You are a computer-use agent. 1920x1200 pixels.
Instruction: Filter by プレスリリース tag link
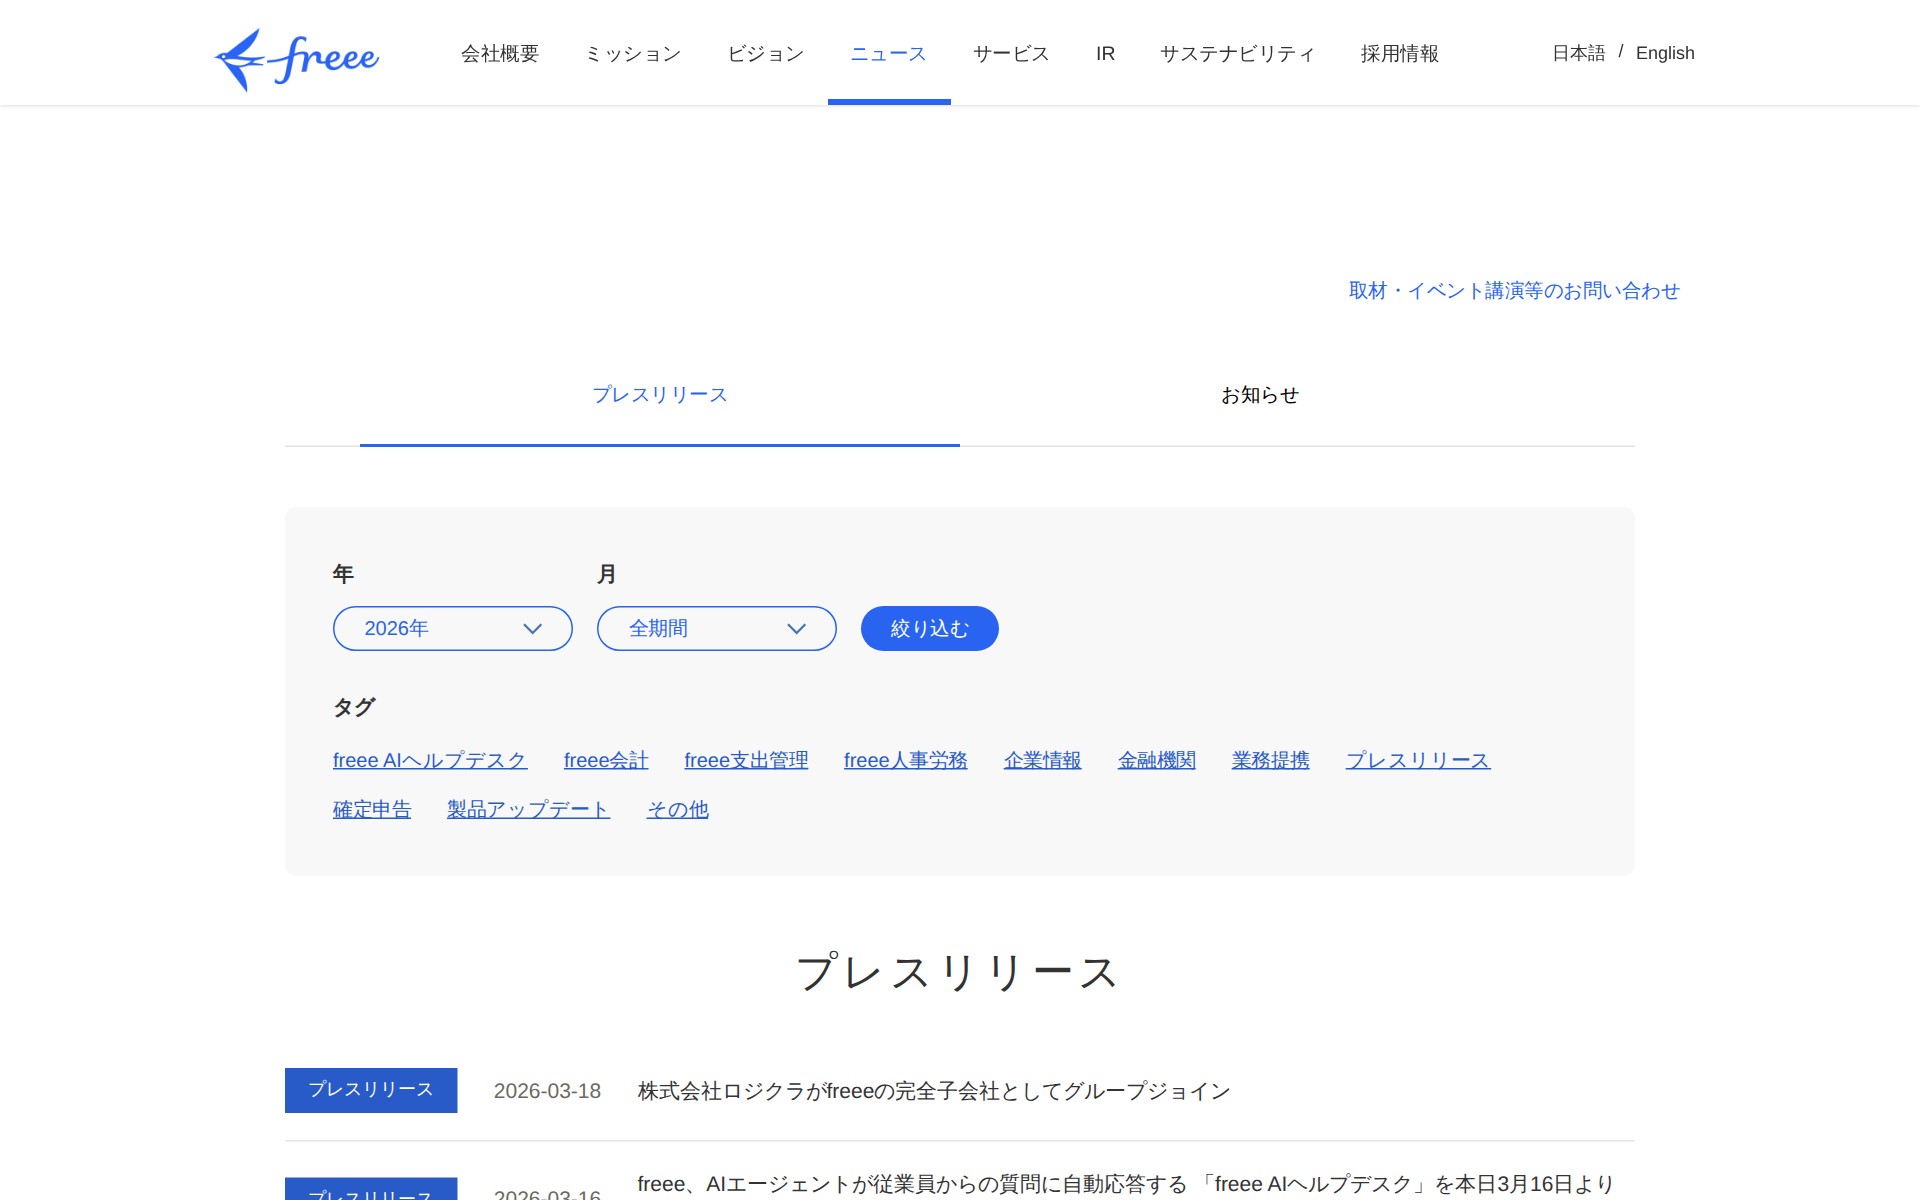pyautogui.click(x=1418, y=760)
